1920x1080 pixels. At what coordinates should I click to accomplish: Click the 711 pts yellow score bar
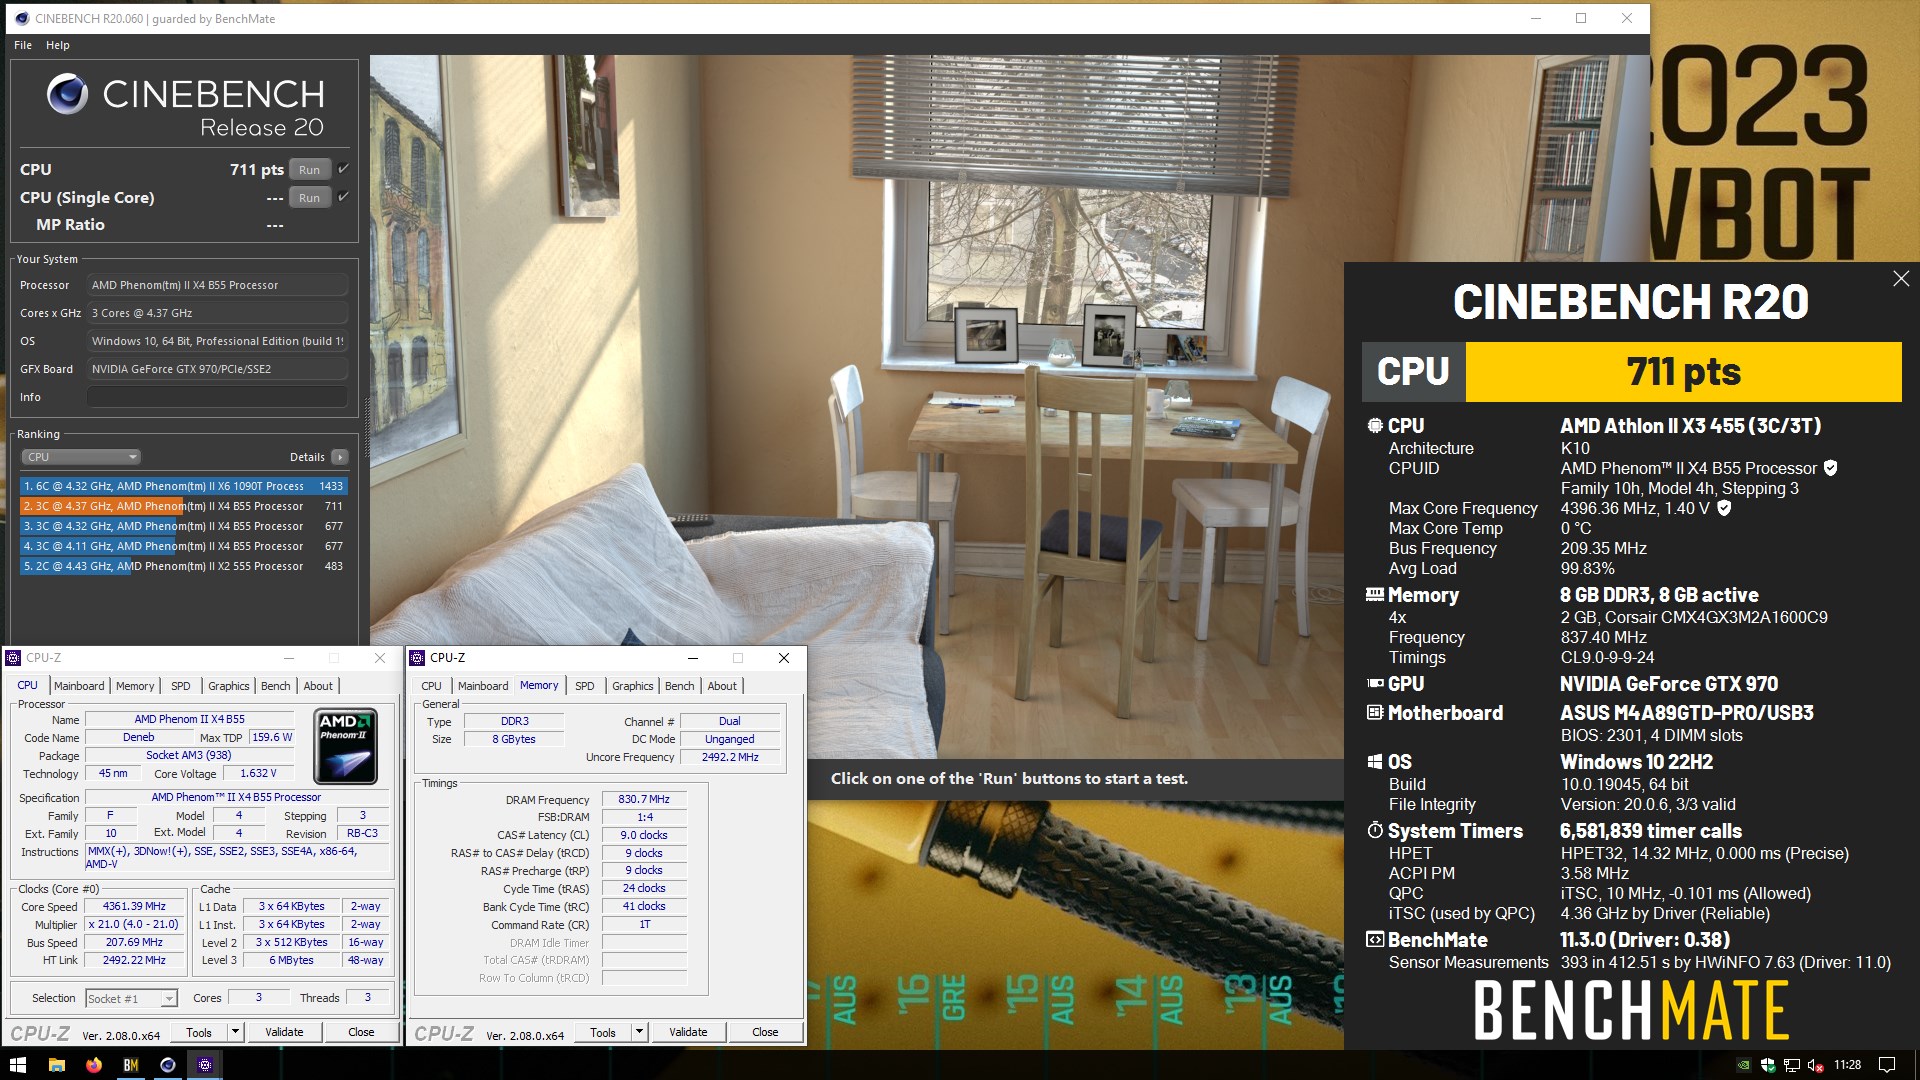click(x=1683, y=372)
